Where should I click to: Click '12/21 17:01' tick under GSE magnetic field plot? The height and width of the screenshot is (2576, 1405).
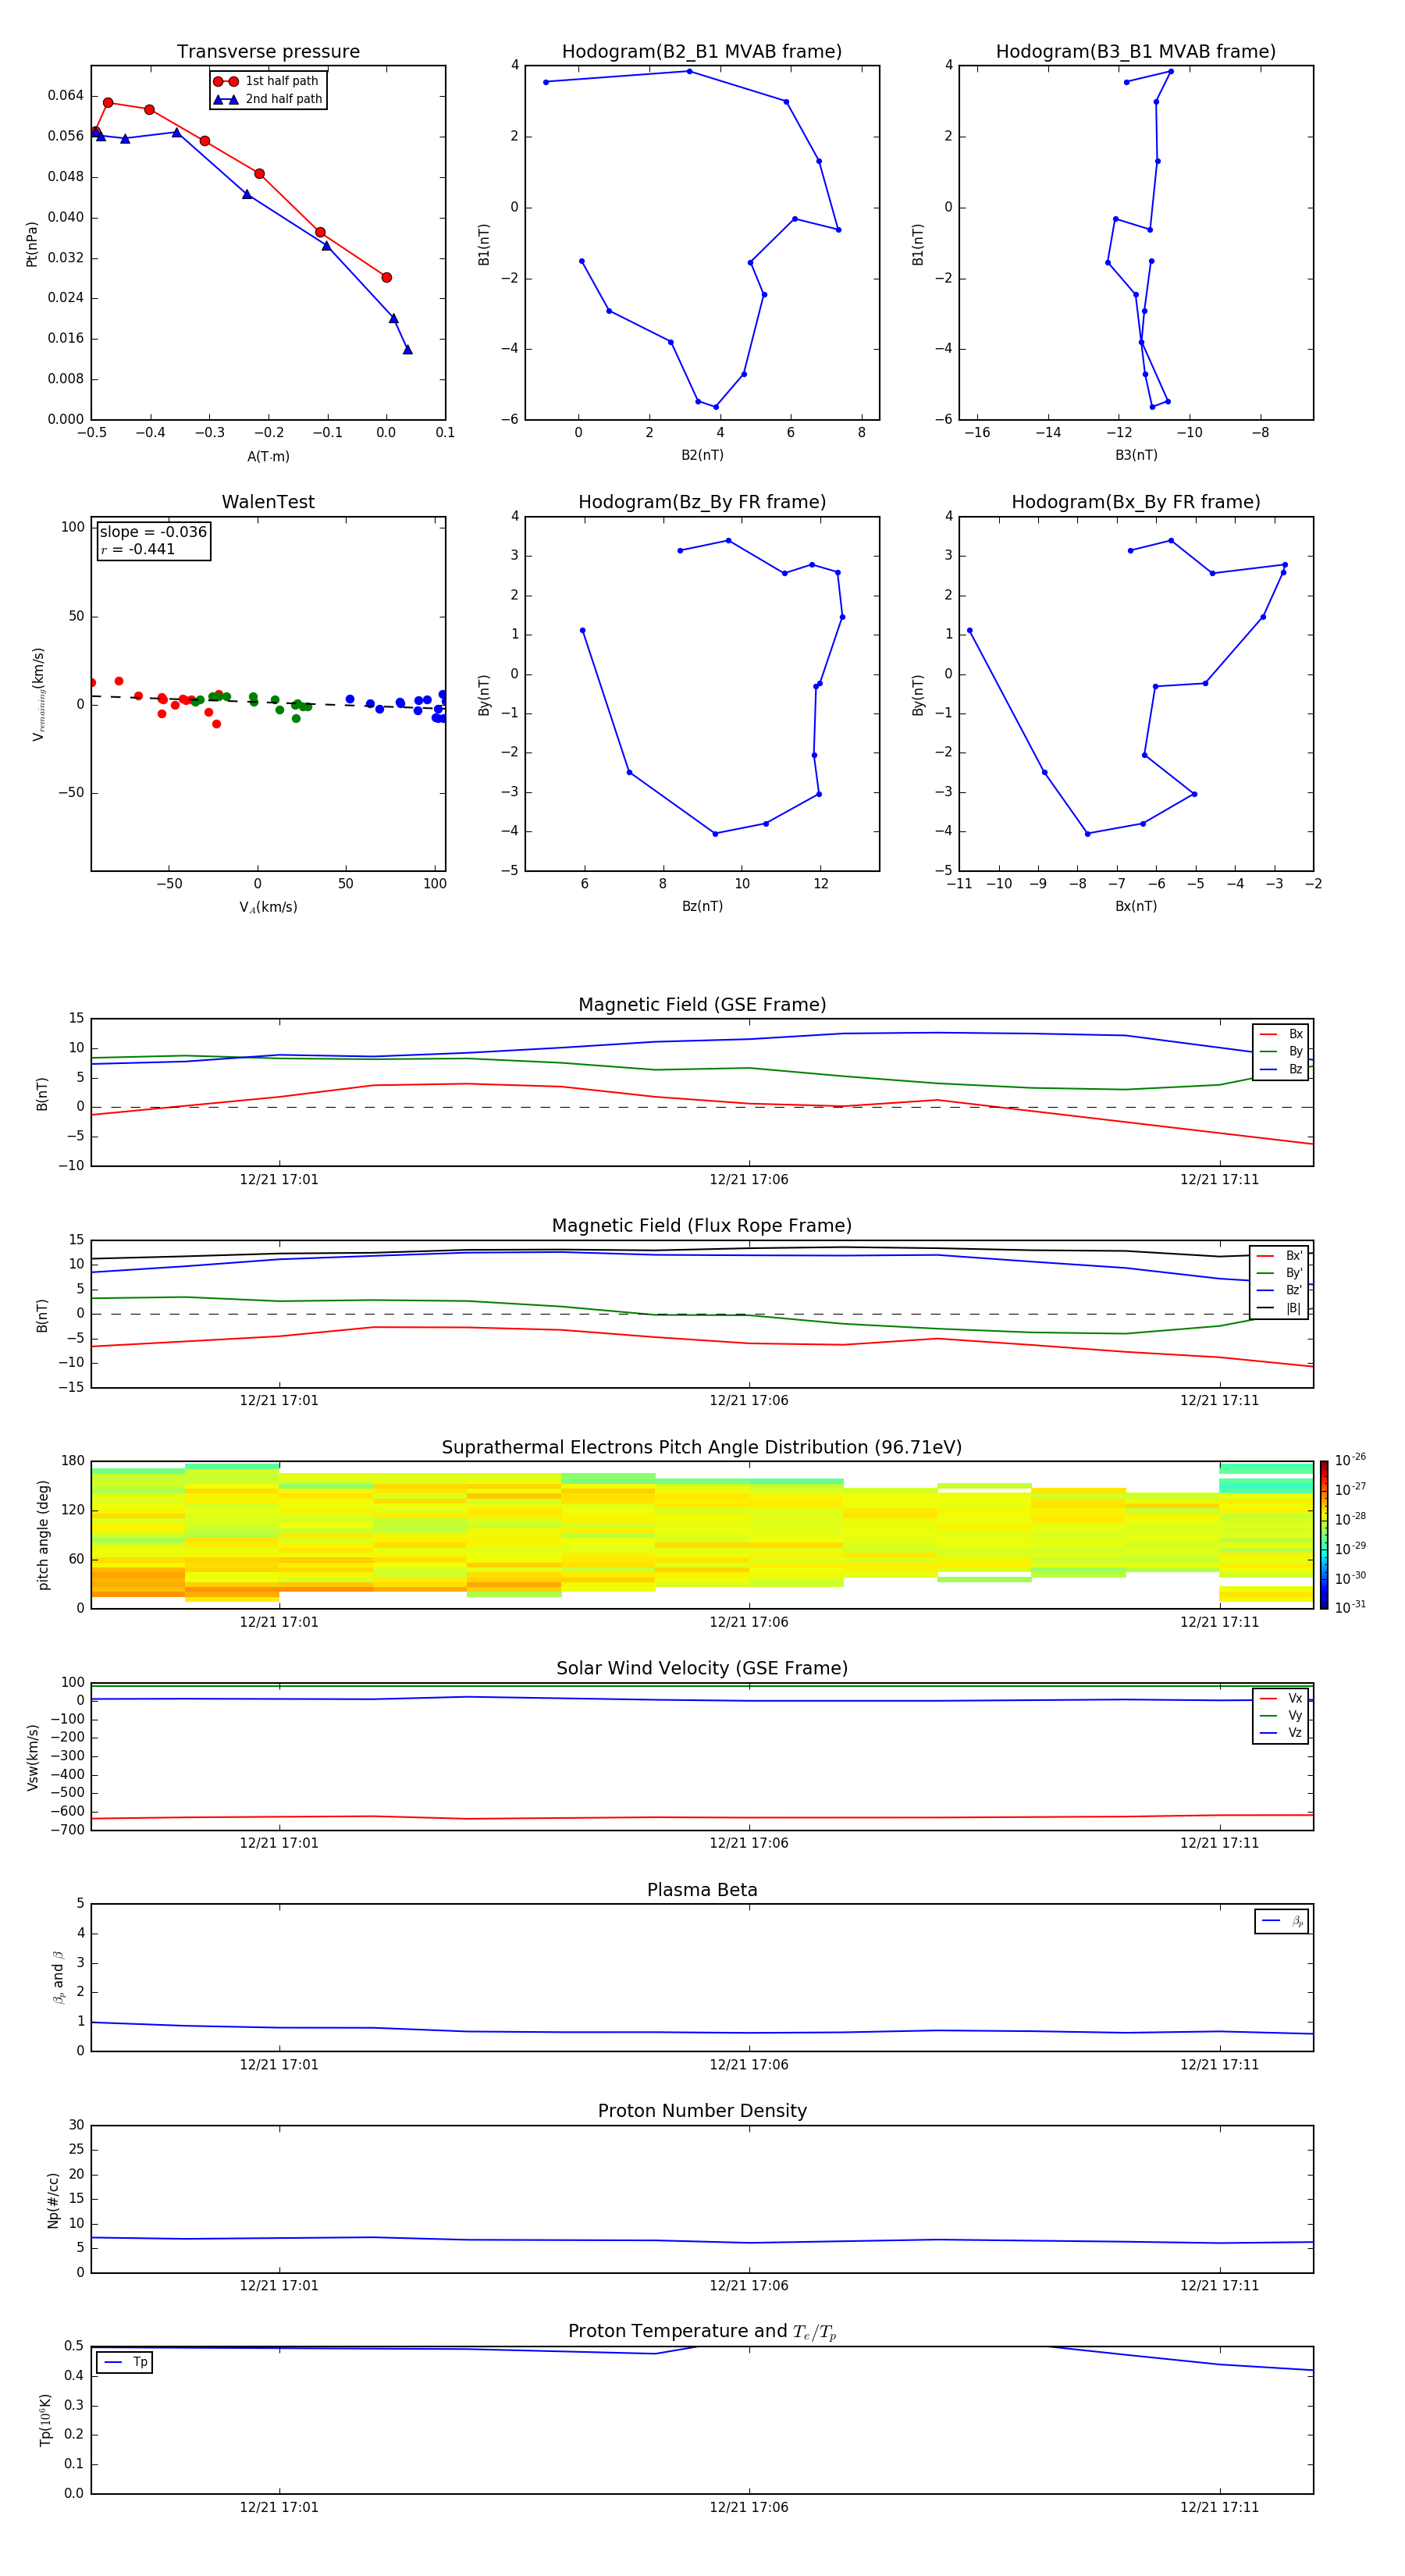[x=279, y=1180]
